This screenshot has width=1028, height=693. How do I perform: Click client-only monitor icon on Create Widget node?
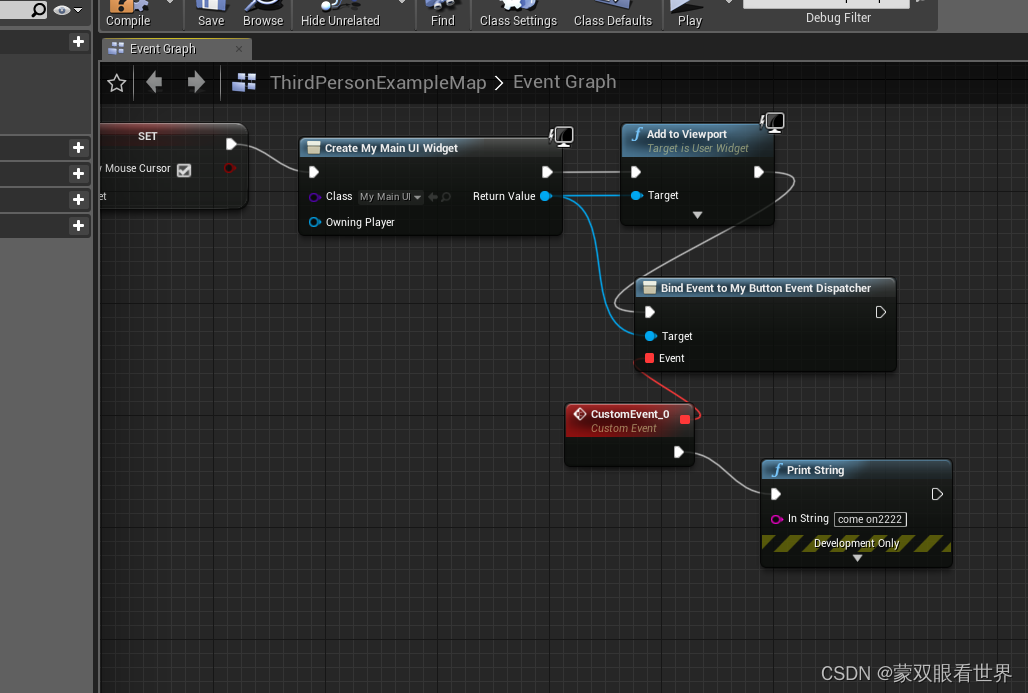pyautogui.click(x=563, y=136)
